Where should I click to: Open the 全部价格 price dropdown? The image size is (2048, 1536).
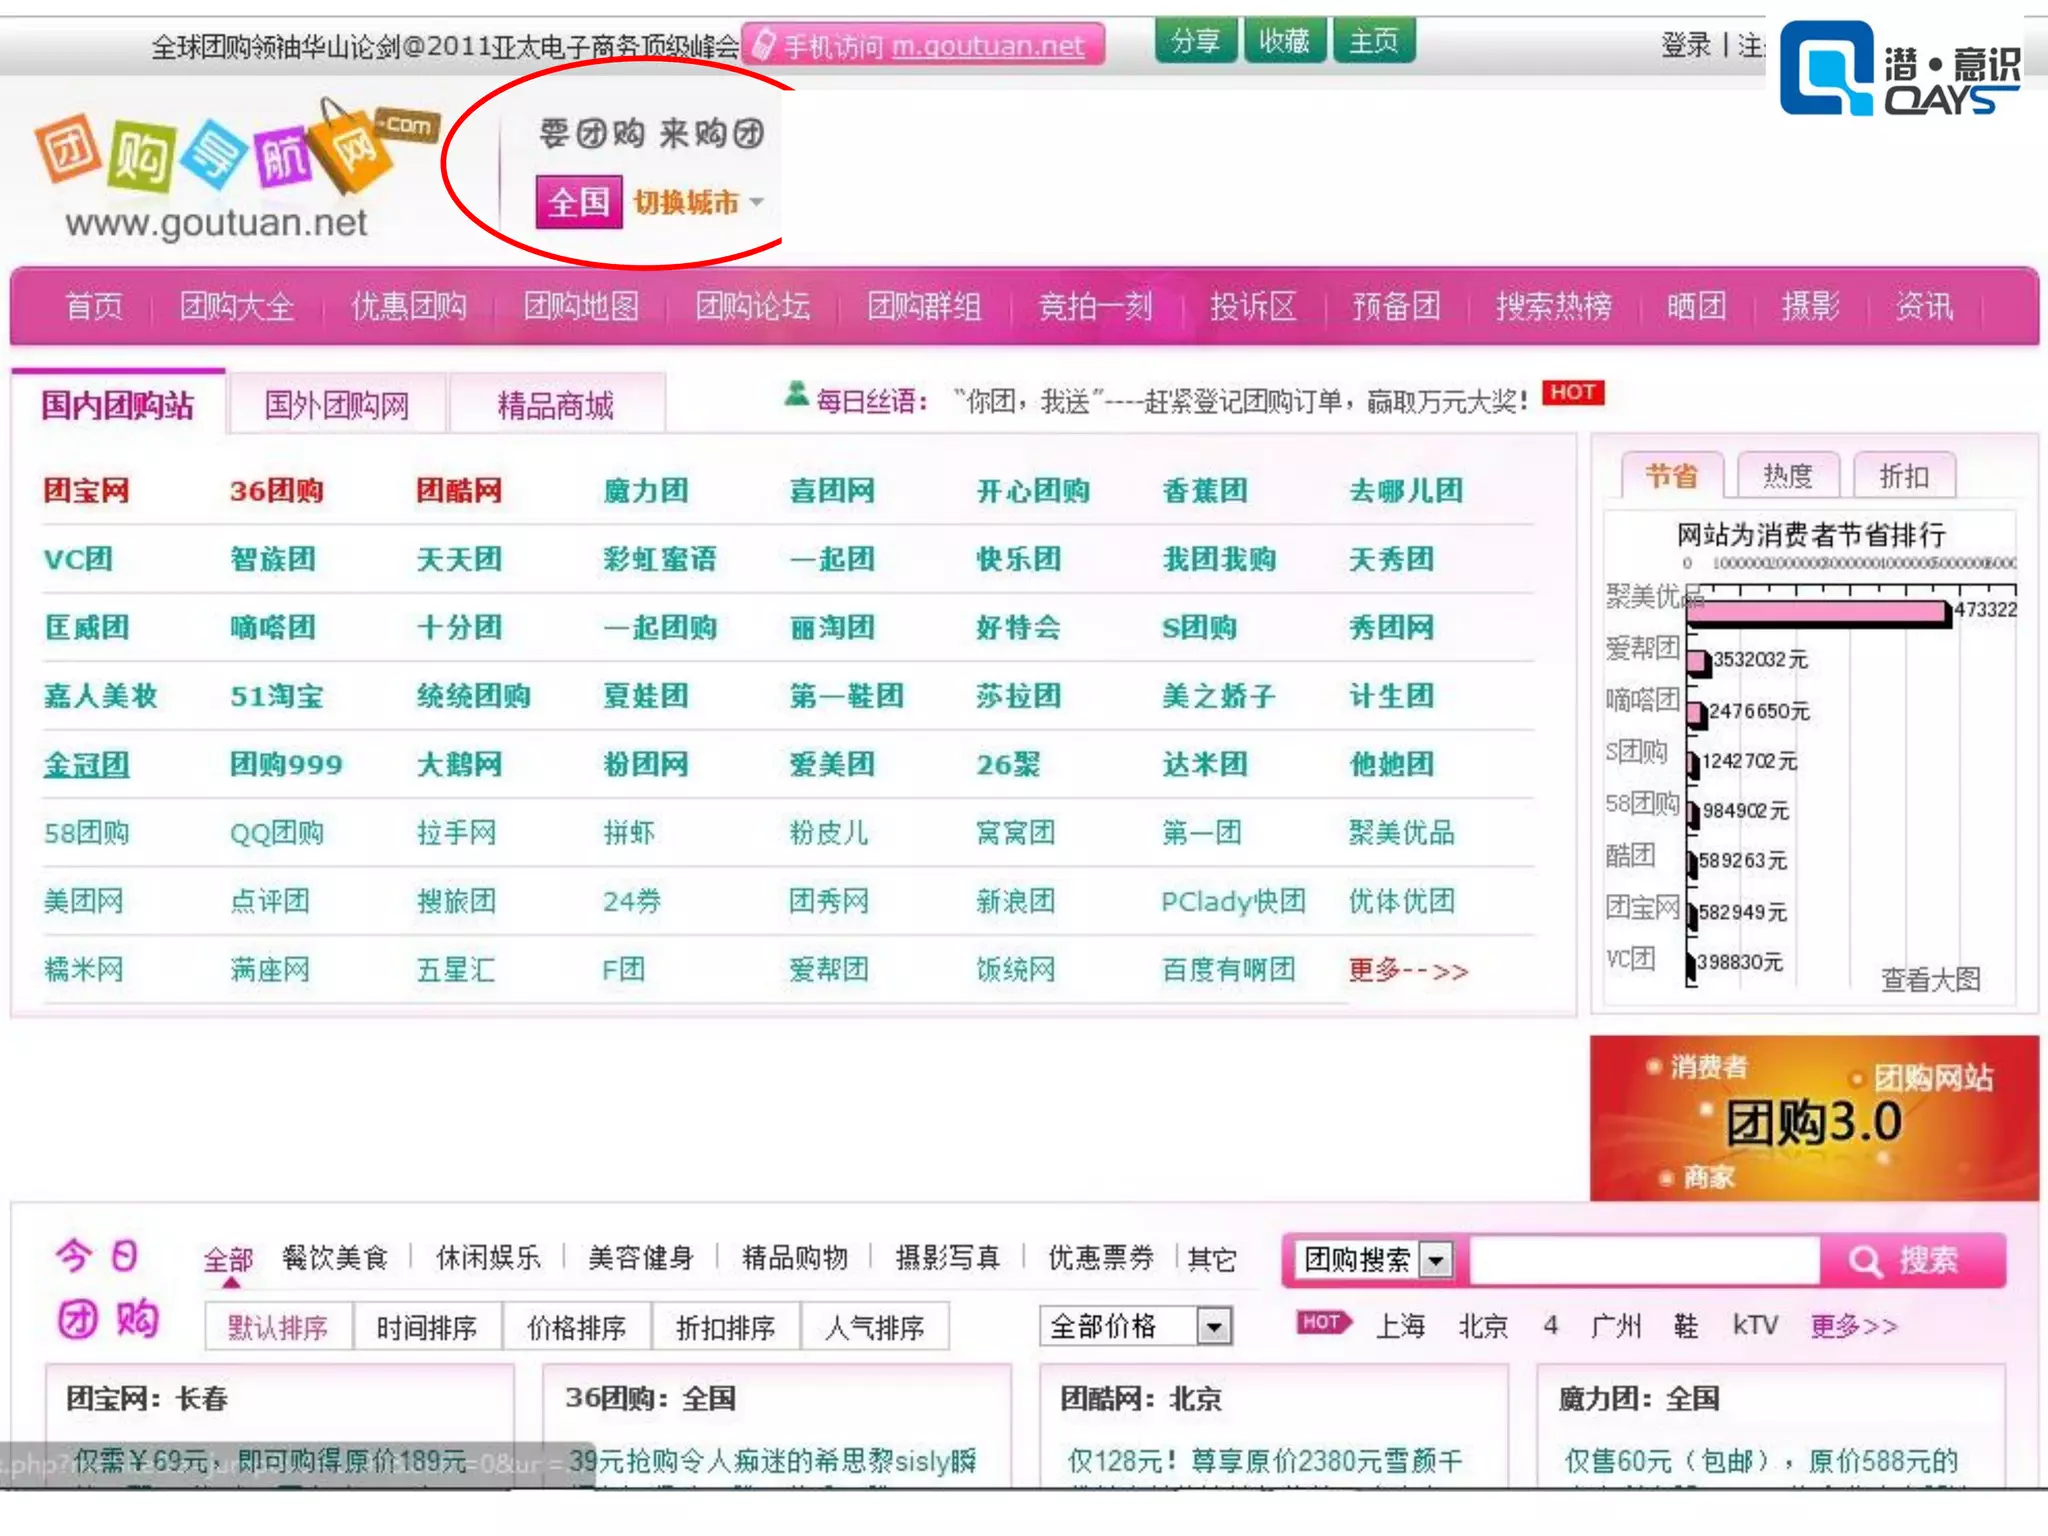(x=1213, y=1327)
